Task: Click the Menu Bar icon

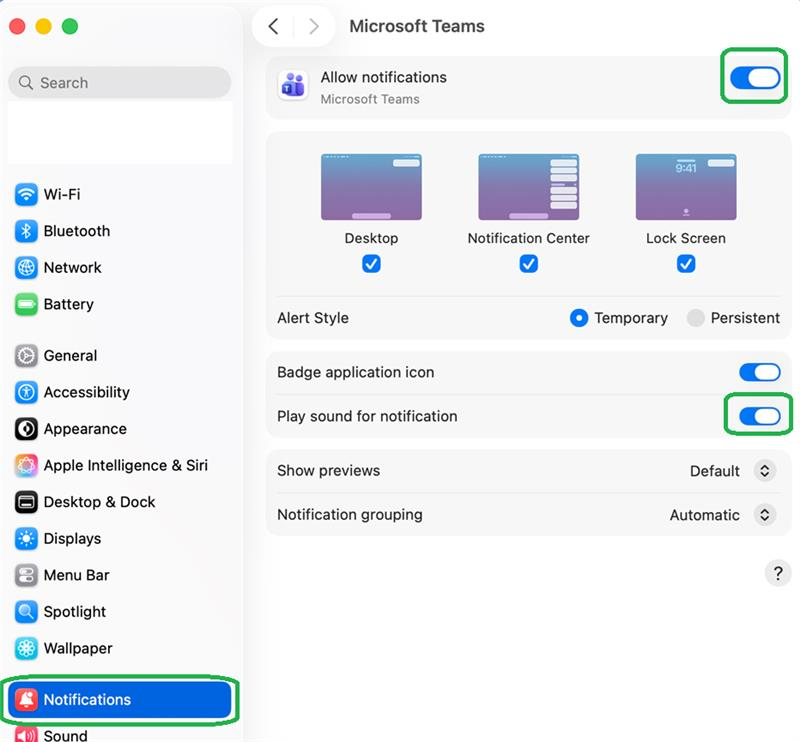Action: [26, 576]
